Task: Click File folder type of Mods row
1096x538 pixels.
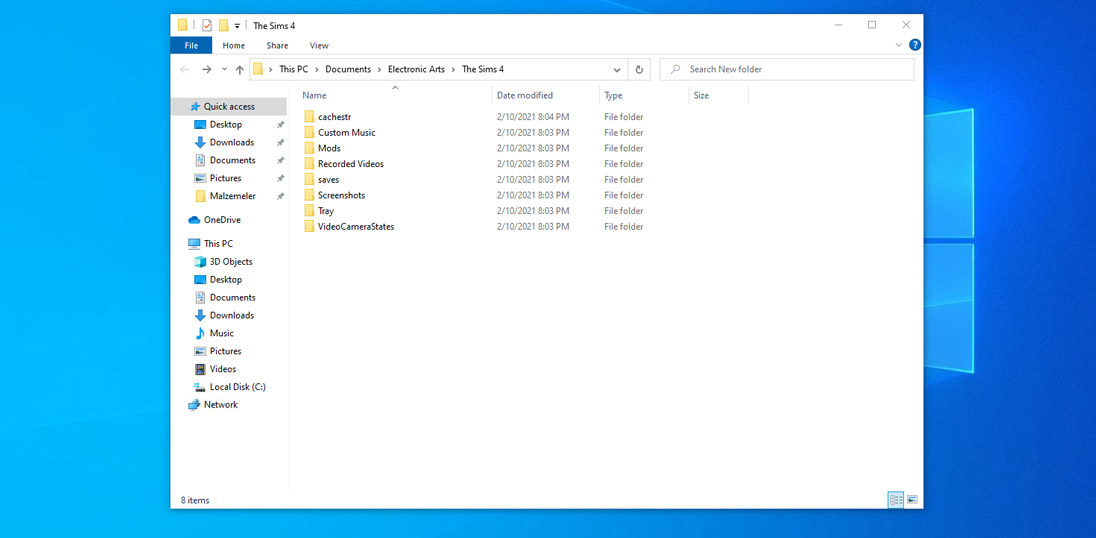Action: point(623,148)
